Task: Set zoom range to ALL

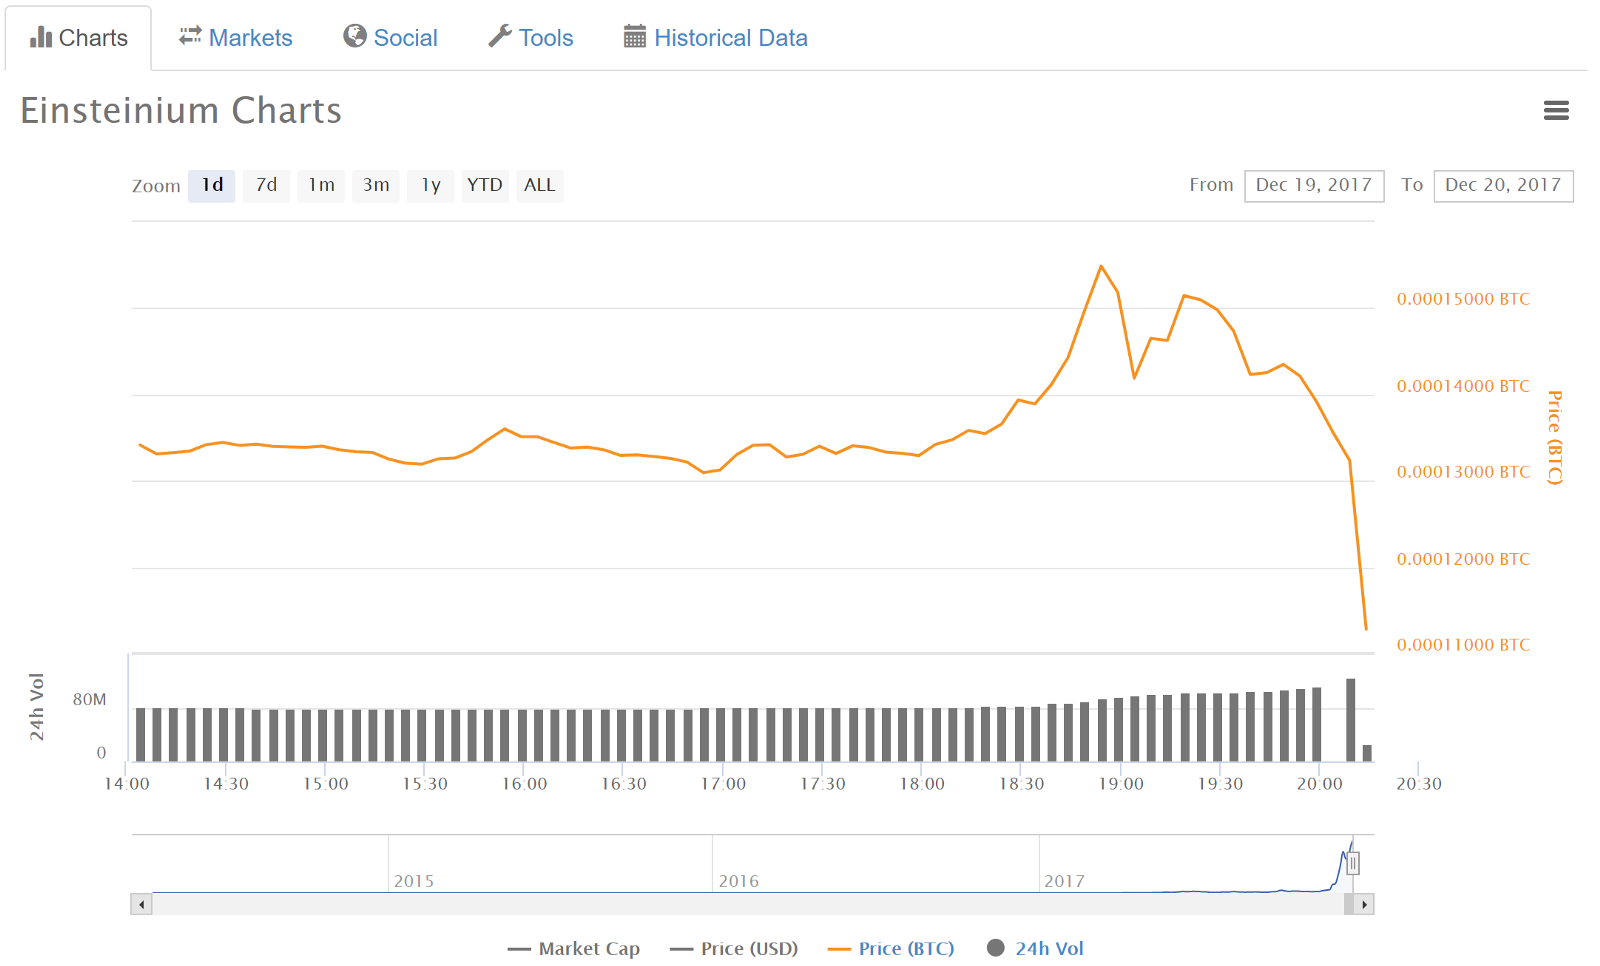Action: point(539,186)
